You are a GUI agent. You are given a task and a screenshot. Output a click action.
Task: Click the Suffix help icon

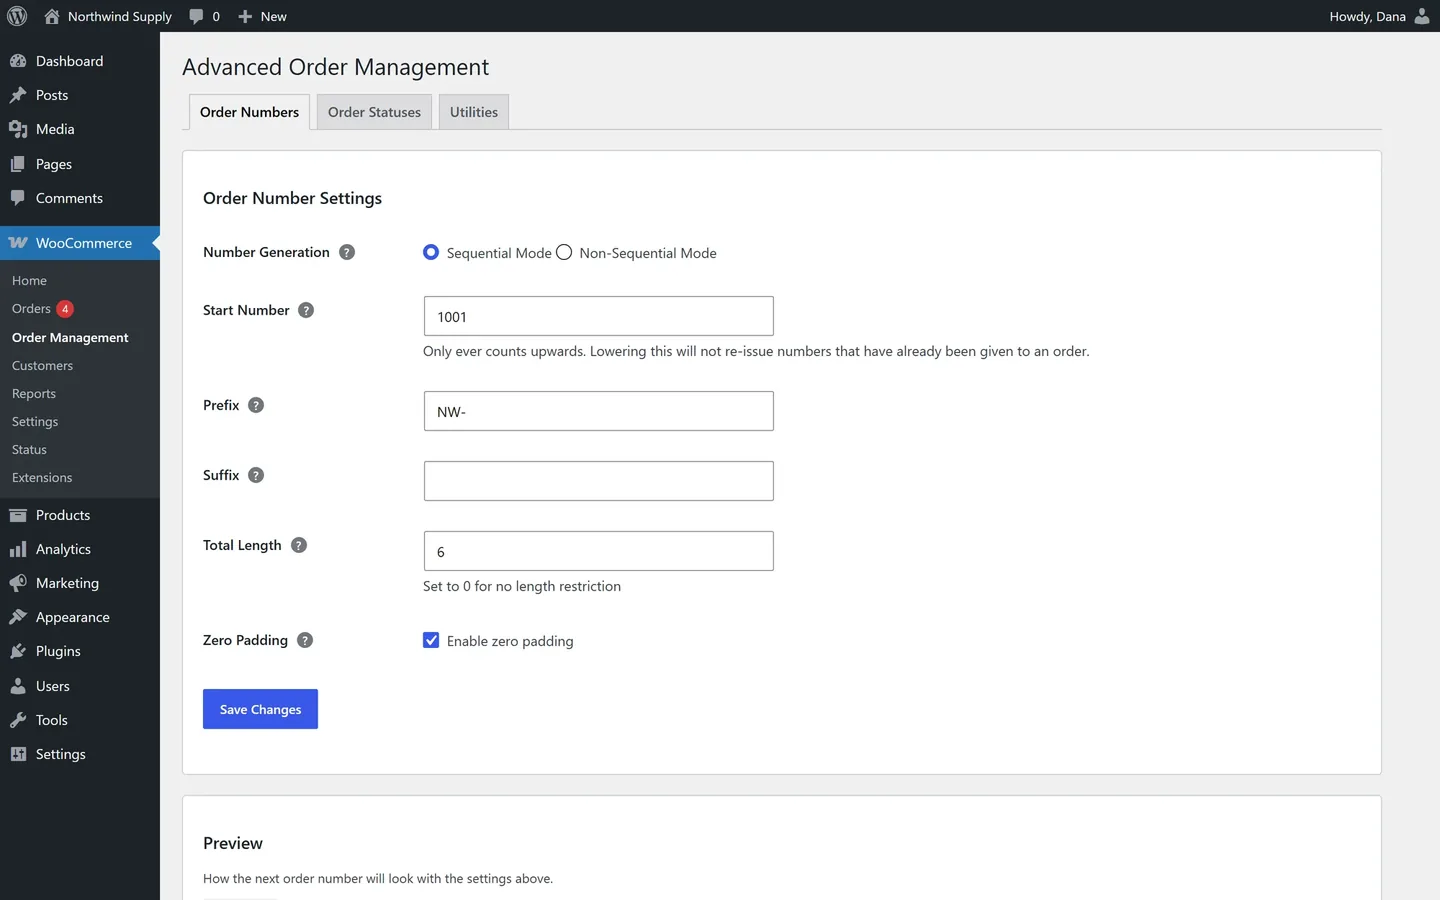tap(256, 475)
